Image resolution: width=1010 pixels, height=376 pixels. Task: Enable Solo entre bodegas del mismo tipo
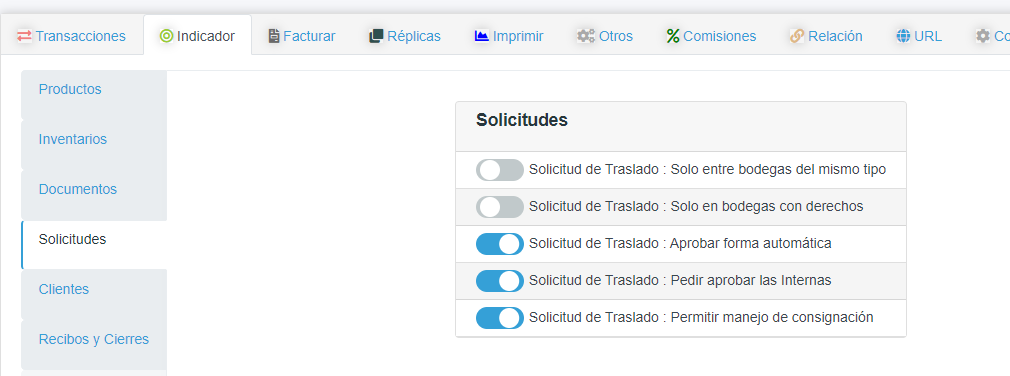point(500,170)
